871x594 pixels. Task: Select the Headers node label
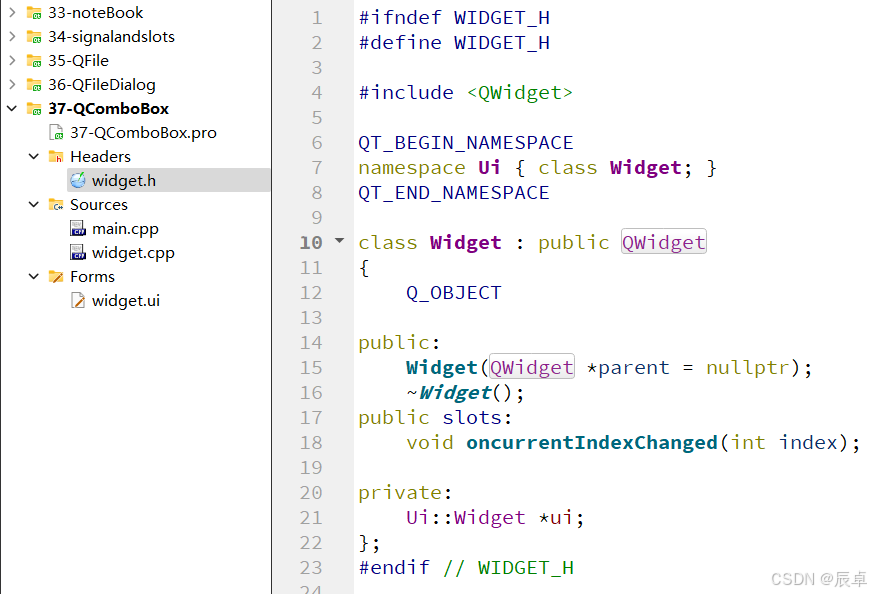point(101,157)
